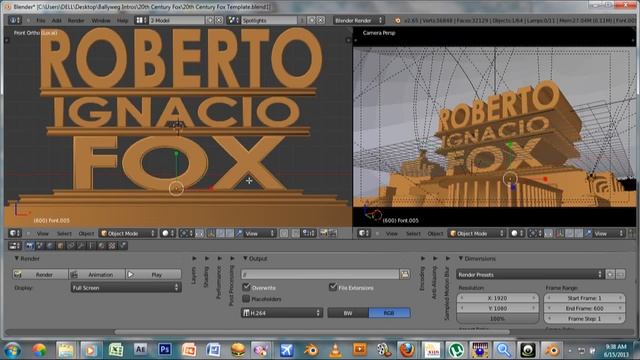Expand the collapsed Post Processing panel
Image resolution: width=640 pixels, height=360 pixels.
point(232,258)
